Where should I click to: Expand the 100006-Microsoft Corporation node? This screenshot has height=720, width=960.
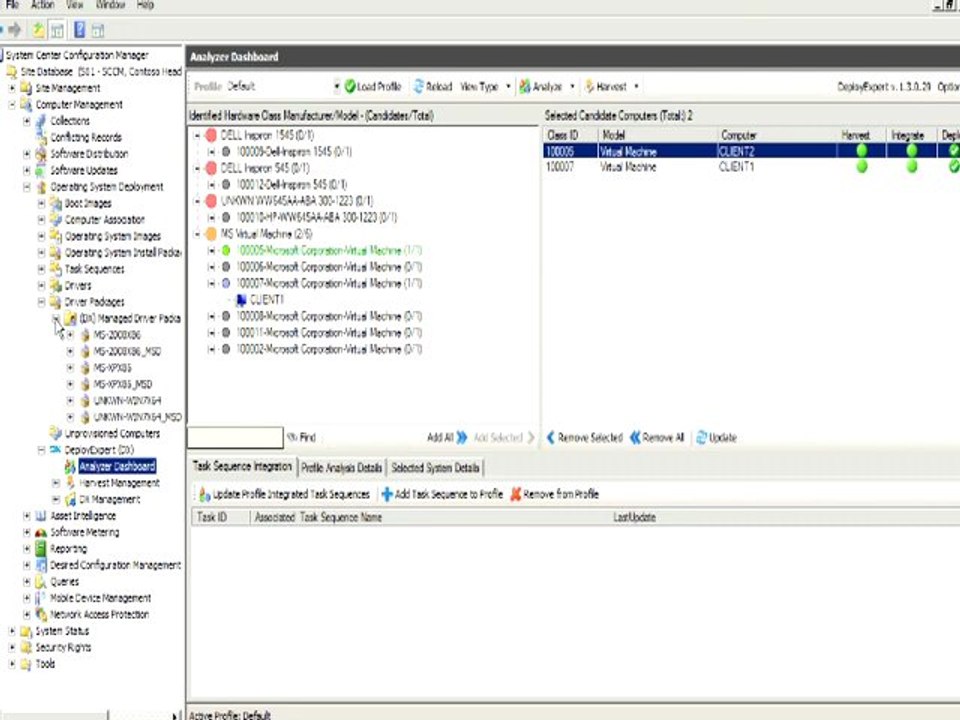(x=211, y=267)
